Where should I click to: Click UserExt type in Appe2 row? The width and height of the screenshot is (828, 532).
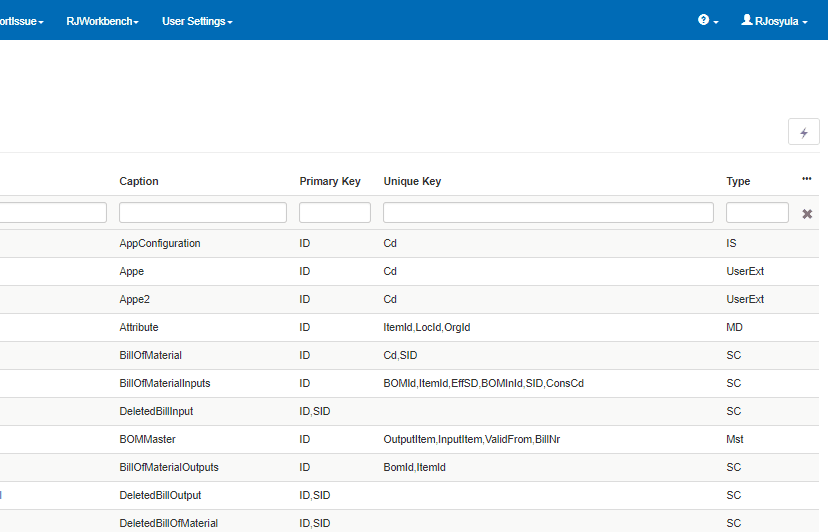[745, 300]
